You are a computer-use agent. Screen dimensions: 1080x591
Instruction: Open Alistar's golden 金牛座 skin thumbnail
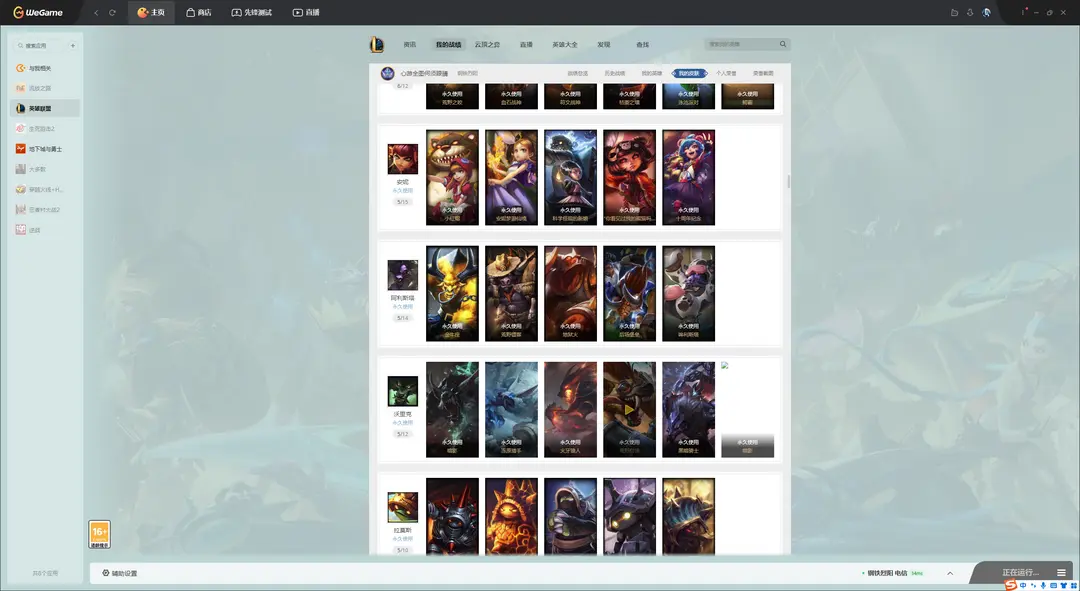pos(452,293)
